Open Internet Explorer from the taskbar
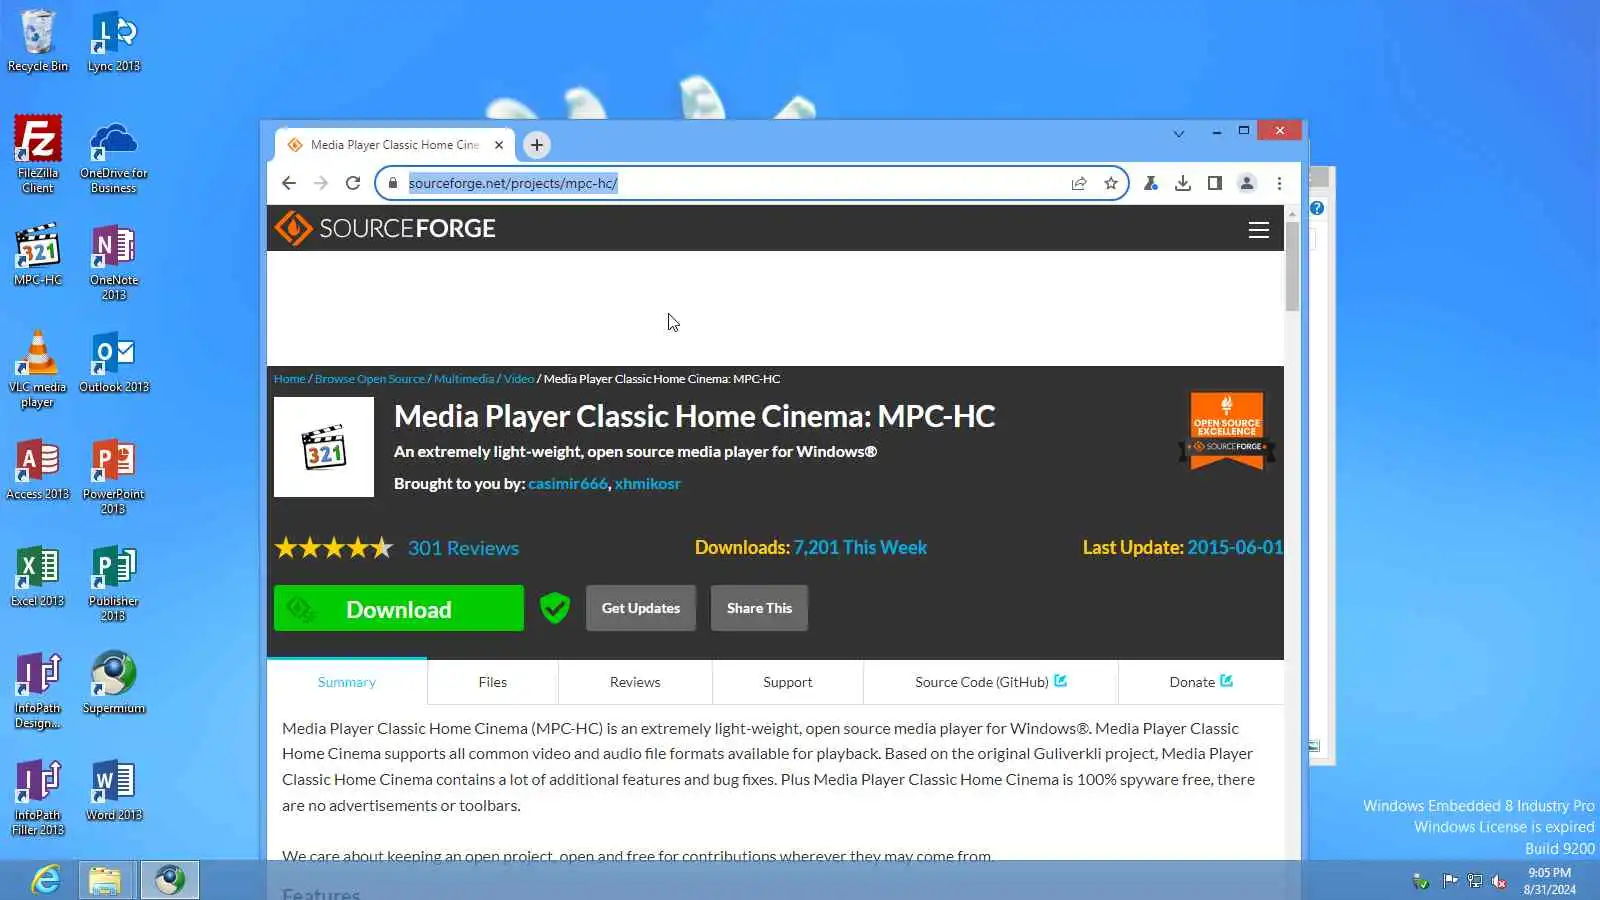Viewport: 1600px width, 900px height. coord(46,880)
